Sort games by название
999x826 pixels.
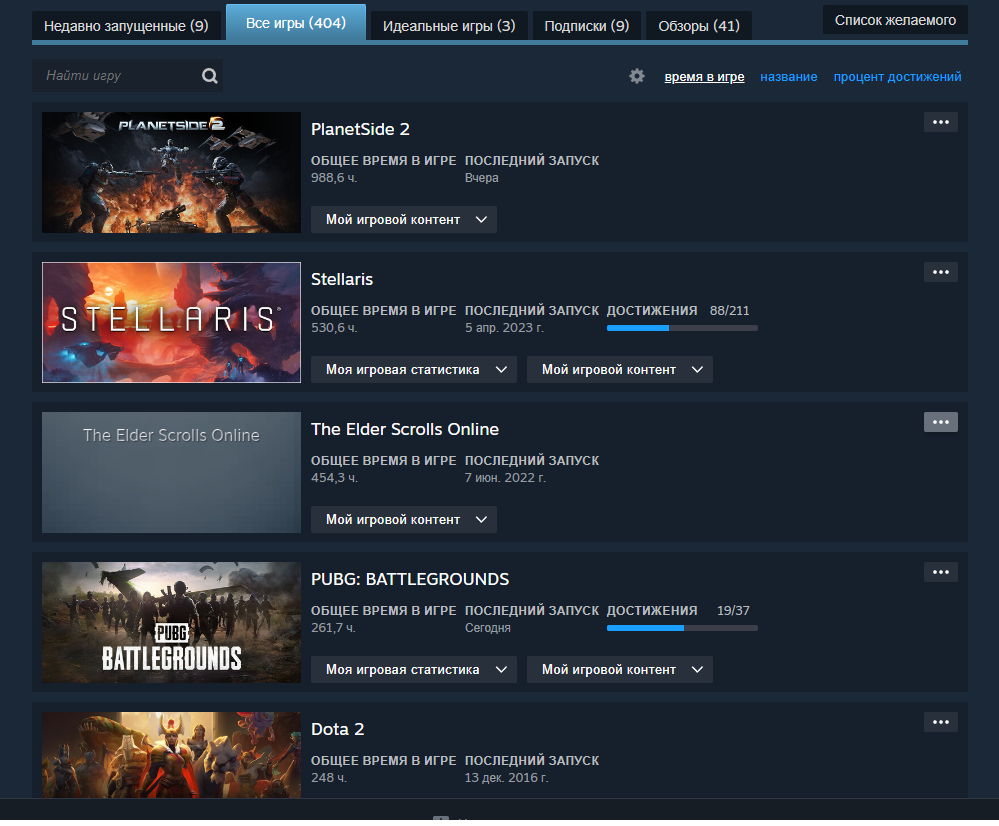click(x=789, y=77)
